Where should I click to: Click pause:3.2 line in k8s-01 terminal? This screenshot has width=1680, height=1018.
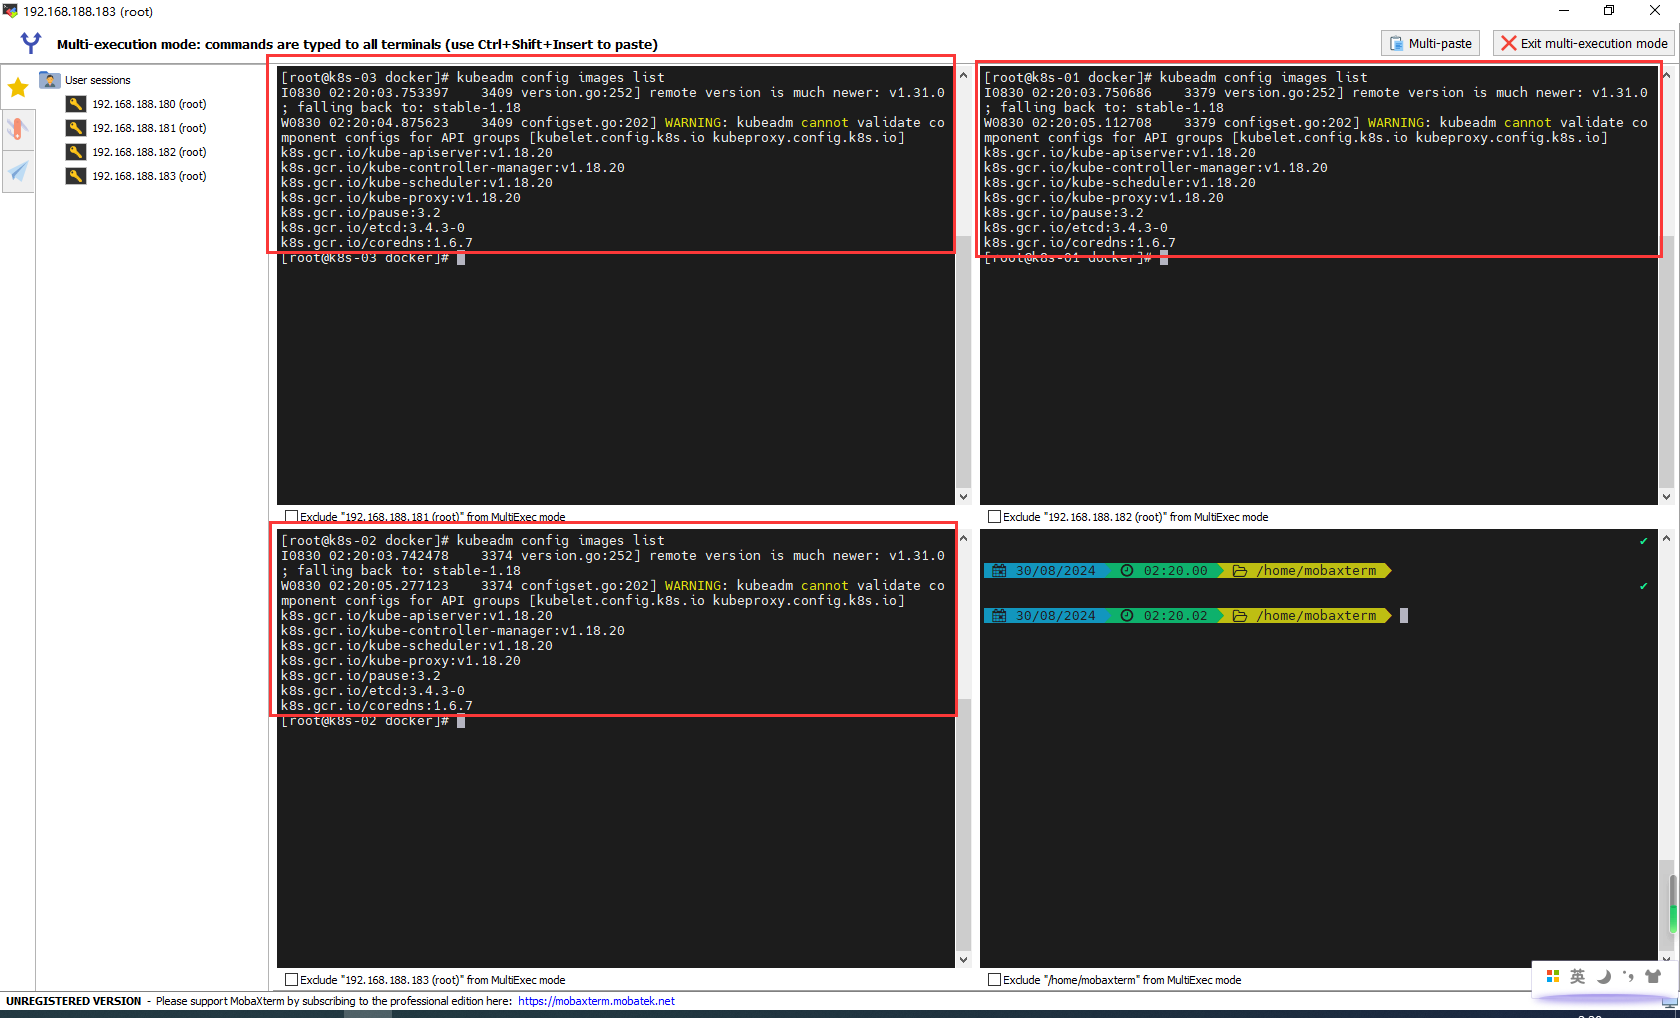click(1064, 213)
